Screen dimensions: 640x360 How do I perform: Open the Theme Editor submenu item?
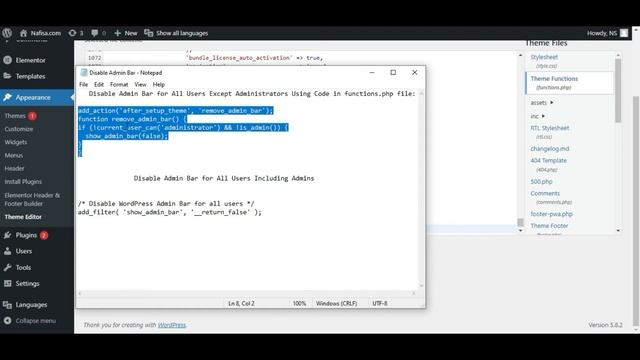(x=23, y=217)
